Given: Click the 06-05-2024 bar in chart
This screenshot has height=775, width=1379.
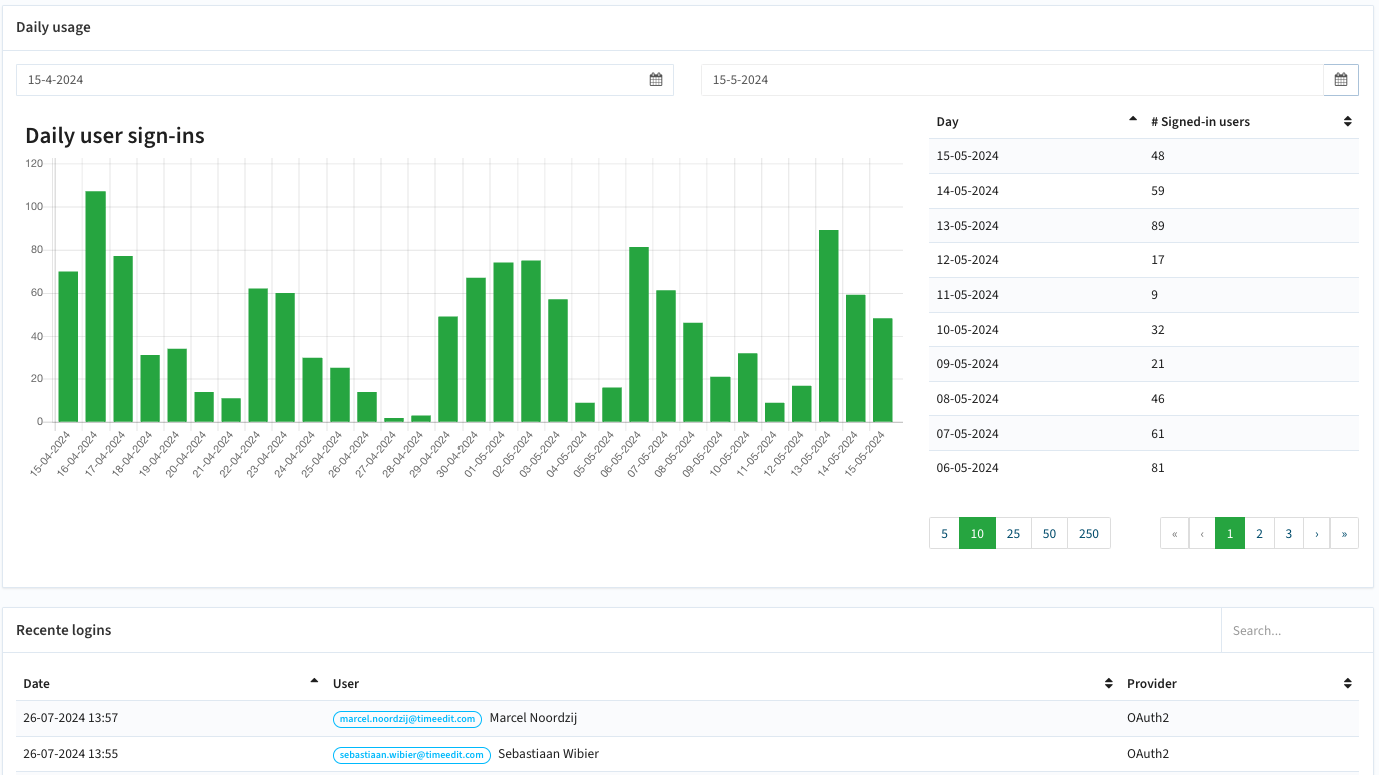Looking at the screenshot, I should (639, 334).
